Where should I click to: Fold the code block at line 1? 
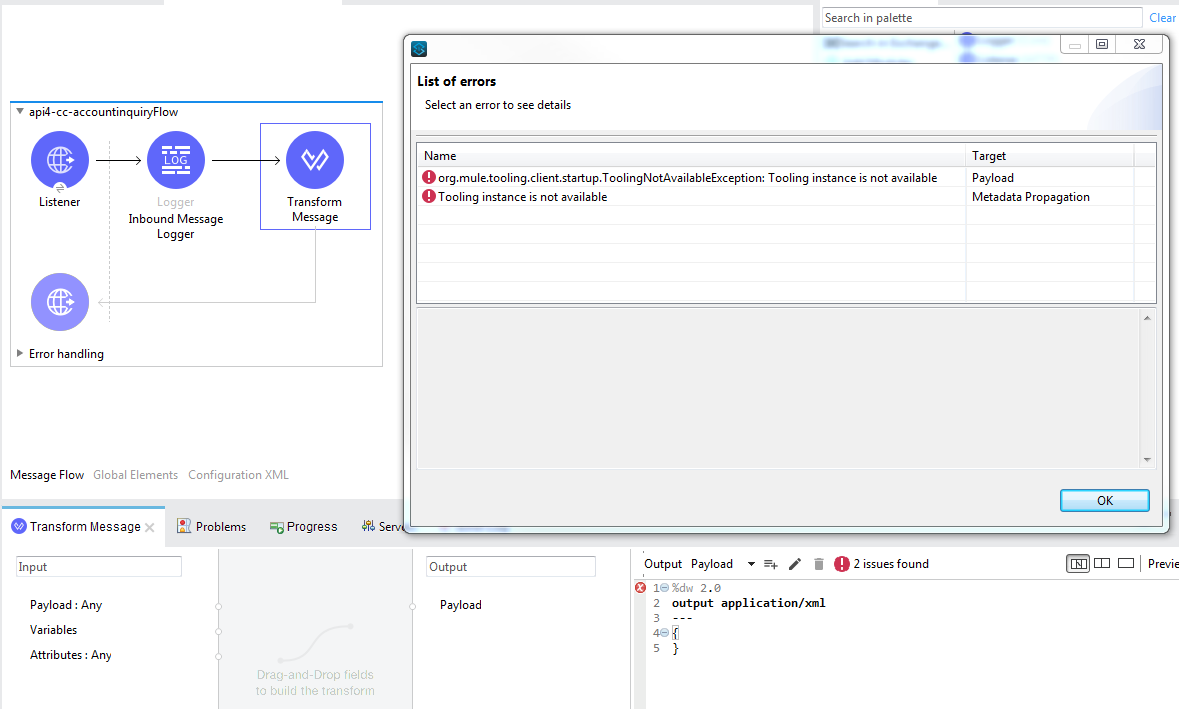(664, 588)
